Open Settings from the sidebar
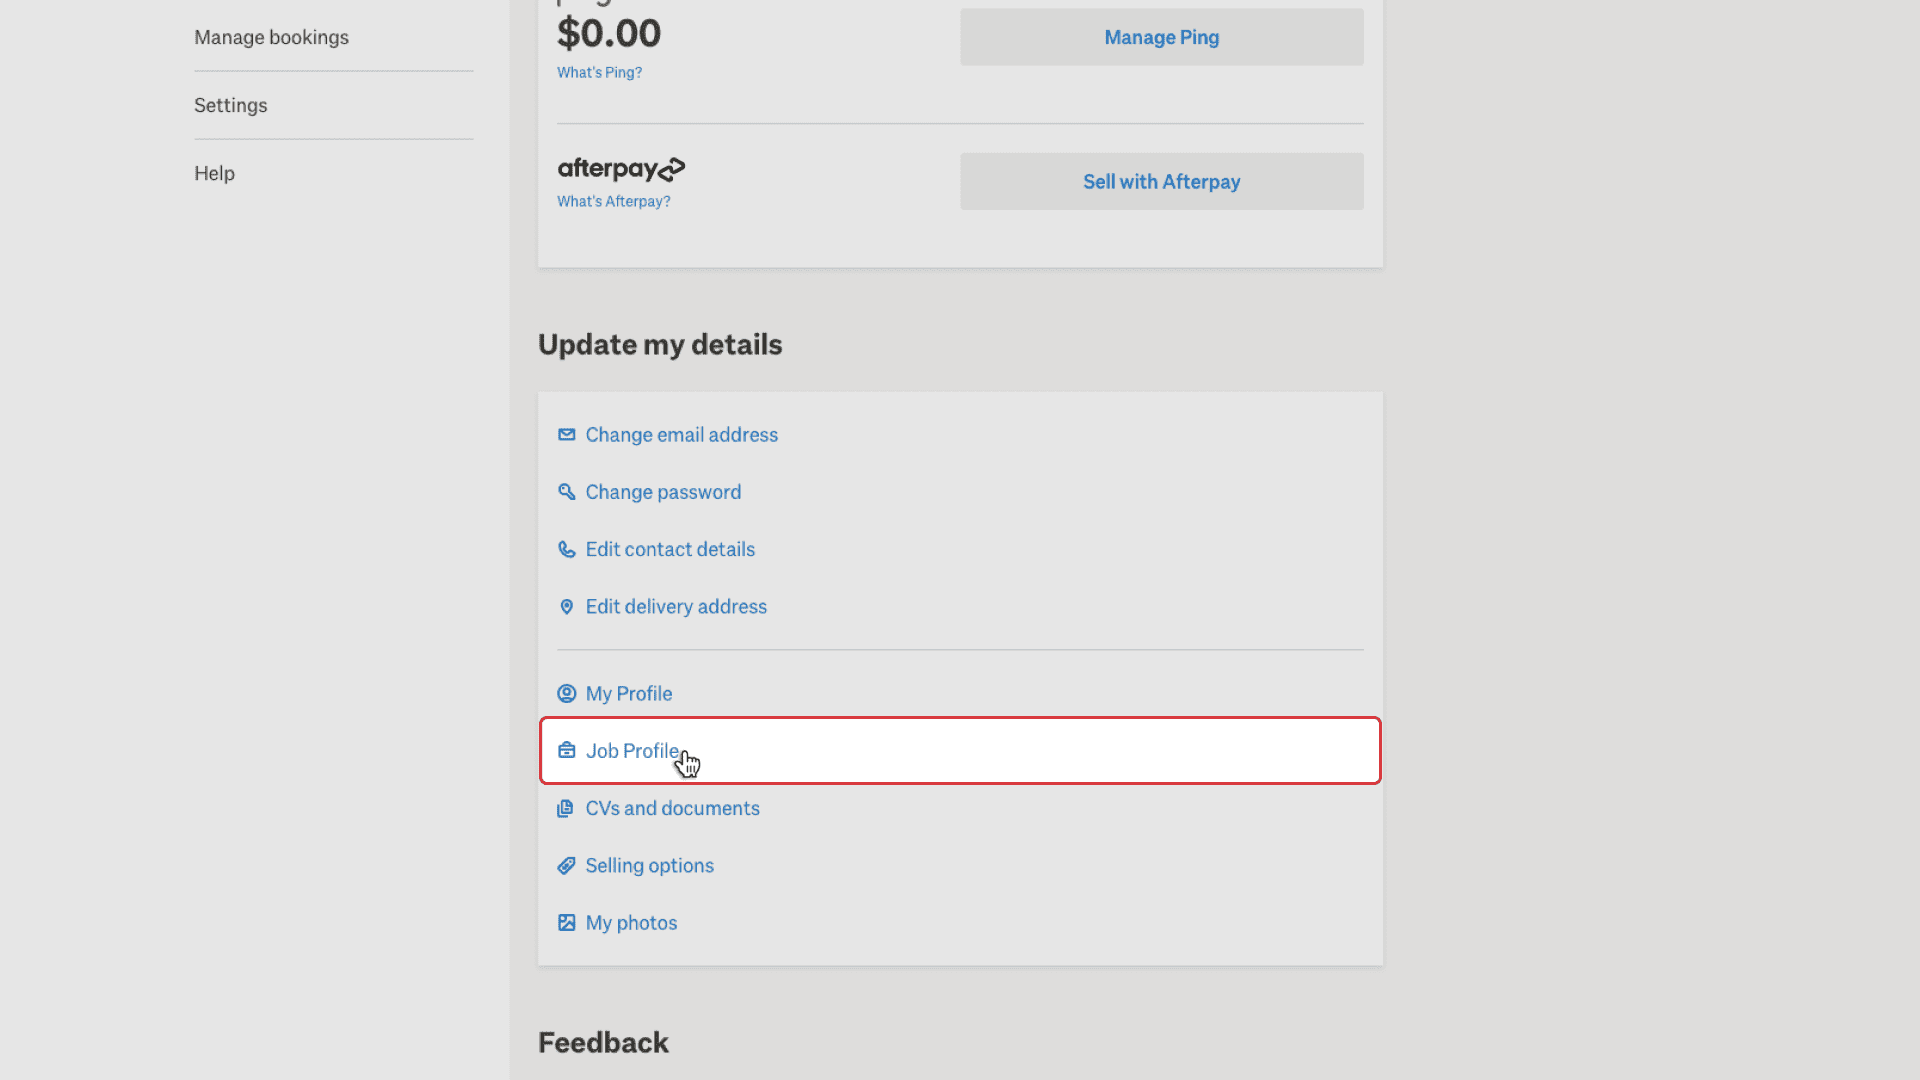Image resolution: width=1920 pixels, height=1080 pixels. (x=230, y=105)
